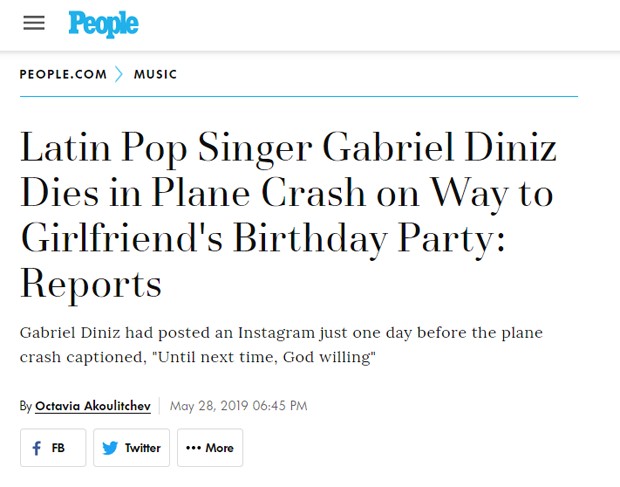Go to PEOPLE.COM breadcrumb
The width and height of the screenshot is (620, 487).
click(x=63, y=74)
